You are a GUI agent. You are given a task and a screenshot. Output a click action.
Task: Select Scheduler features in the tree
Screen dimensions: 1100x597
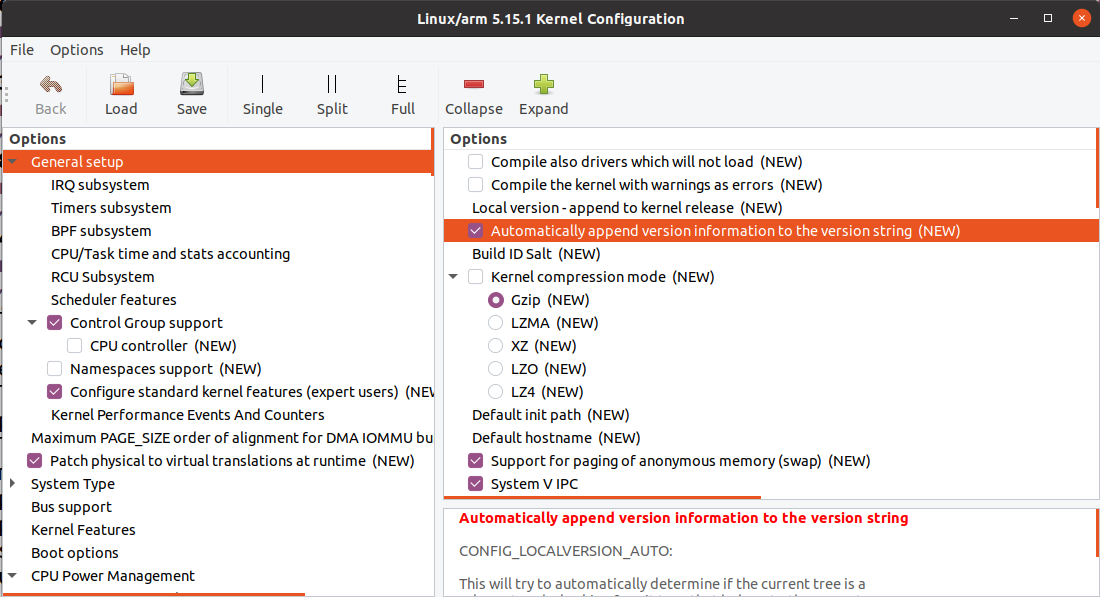(114, 300)
